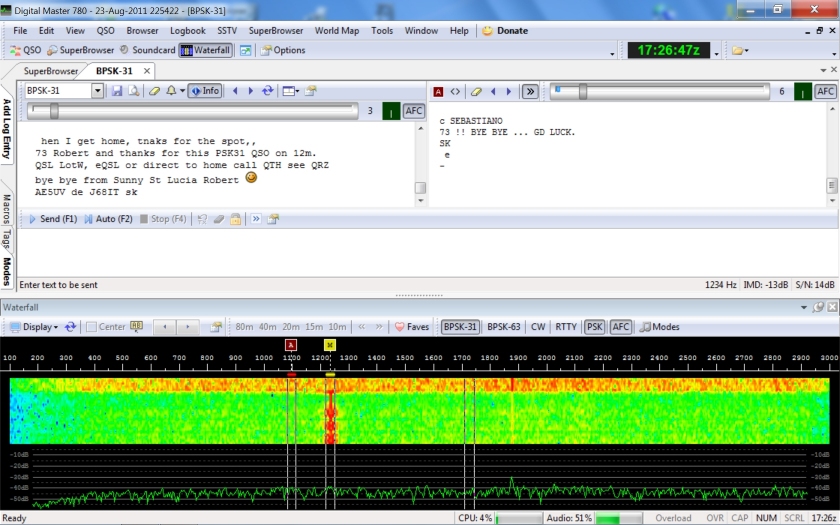840x525 pixels.
Task: Toggle AFC in the waterfall toolbar
Action: (621, 327)
